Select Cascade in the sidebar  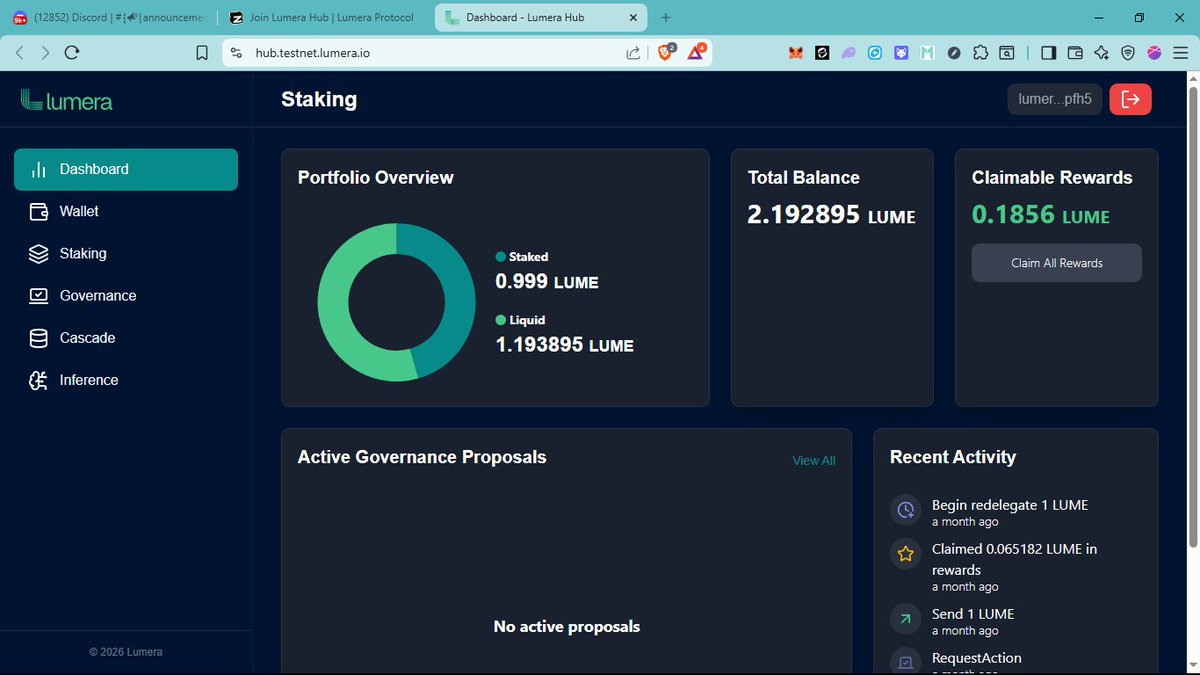pos(126,337)
